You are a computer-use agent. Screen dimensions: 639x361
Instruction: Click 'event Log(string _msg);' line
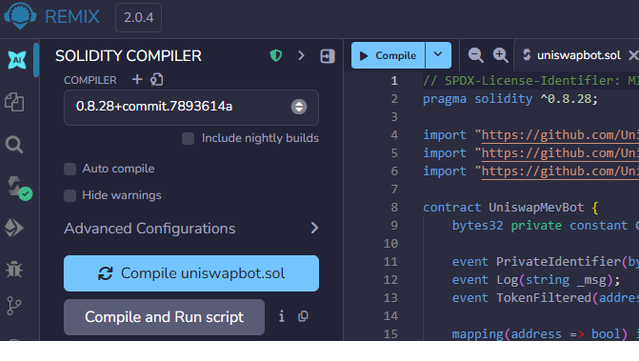[536, 280]
